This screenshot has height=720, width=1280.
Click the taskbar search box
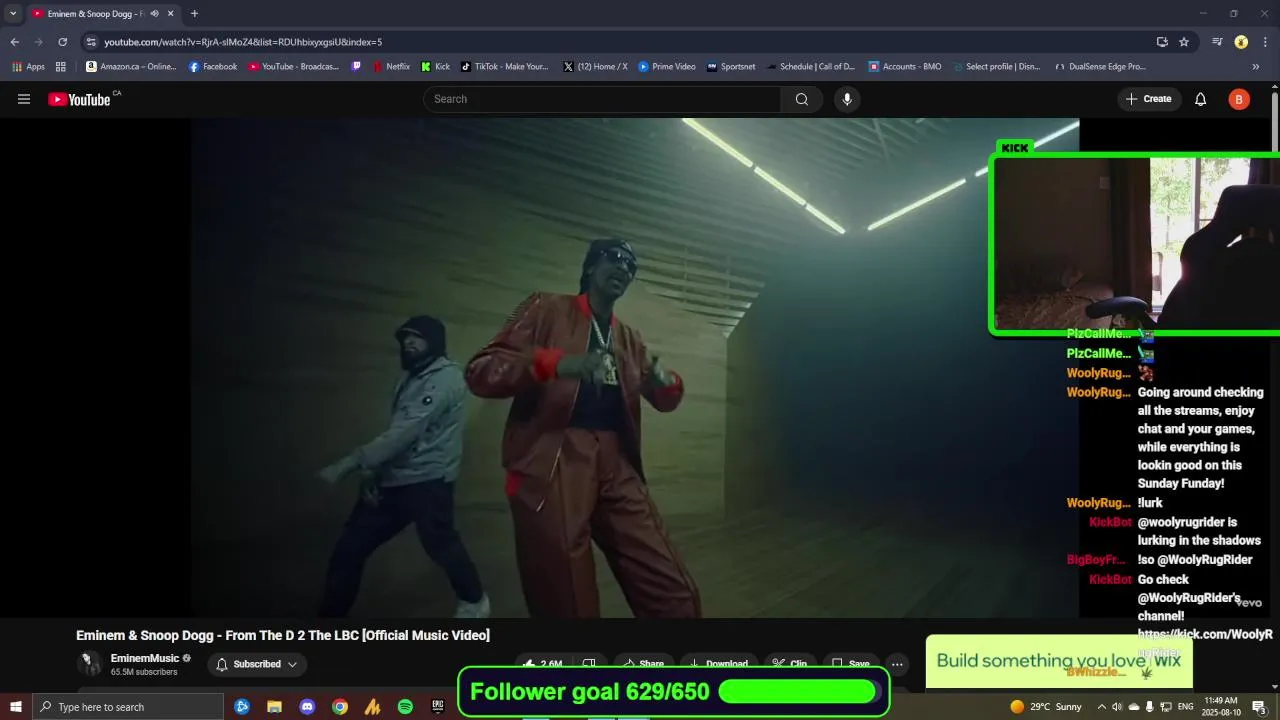pyautogui.click(x=128, y=707)
